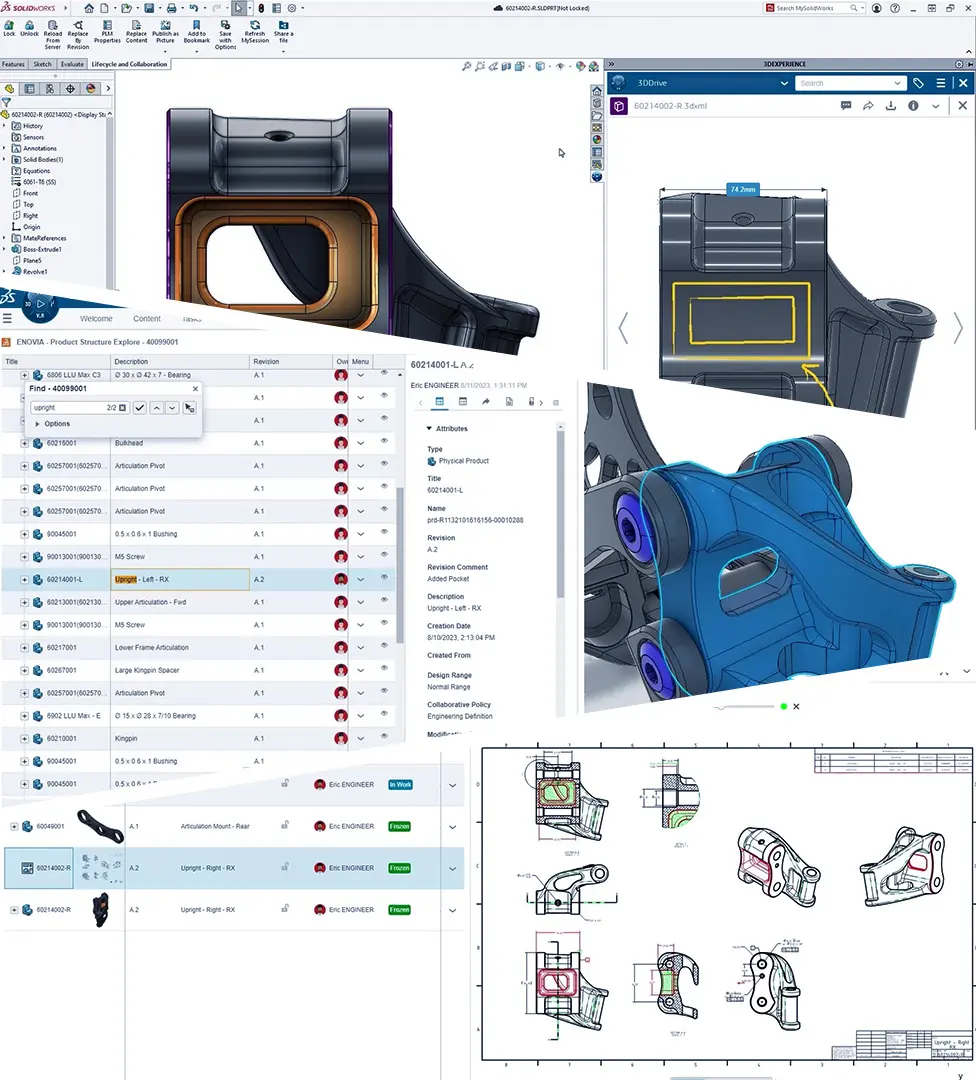Click Share a file icon
This screenshot has height=1080, width=976.
coord(283,25)
